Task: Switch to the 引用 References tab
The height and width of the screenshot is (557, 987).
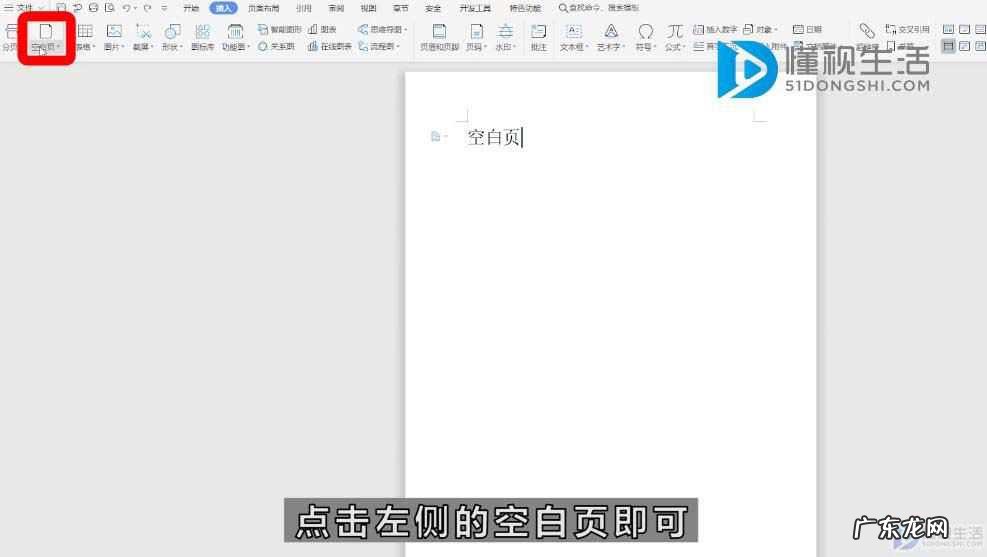Action: click(304, 8)
